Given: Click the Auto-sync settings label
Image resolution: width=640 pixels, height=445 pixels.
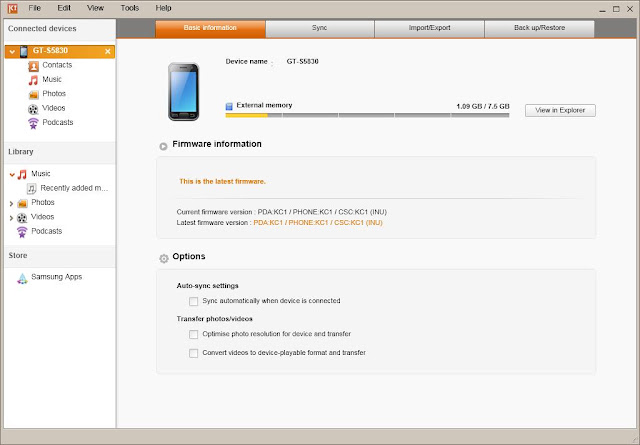Looking at the screenshot, I should (207, 286).
